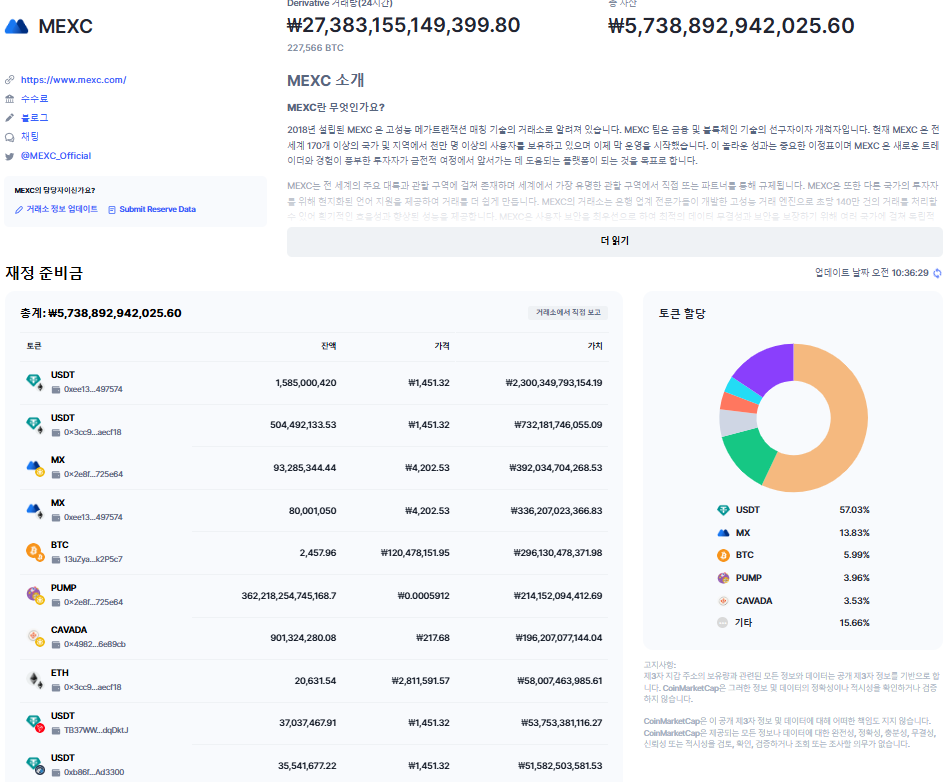This screenshot has width=948, height=782.
Task: Click the 토큰 column header
Action: (x=34, y=346)
